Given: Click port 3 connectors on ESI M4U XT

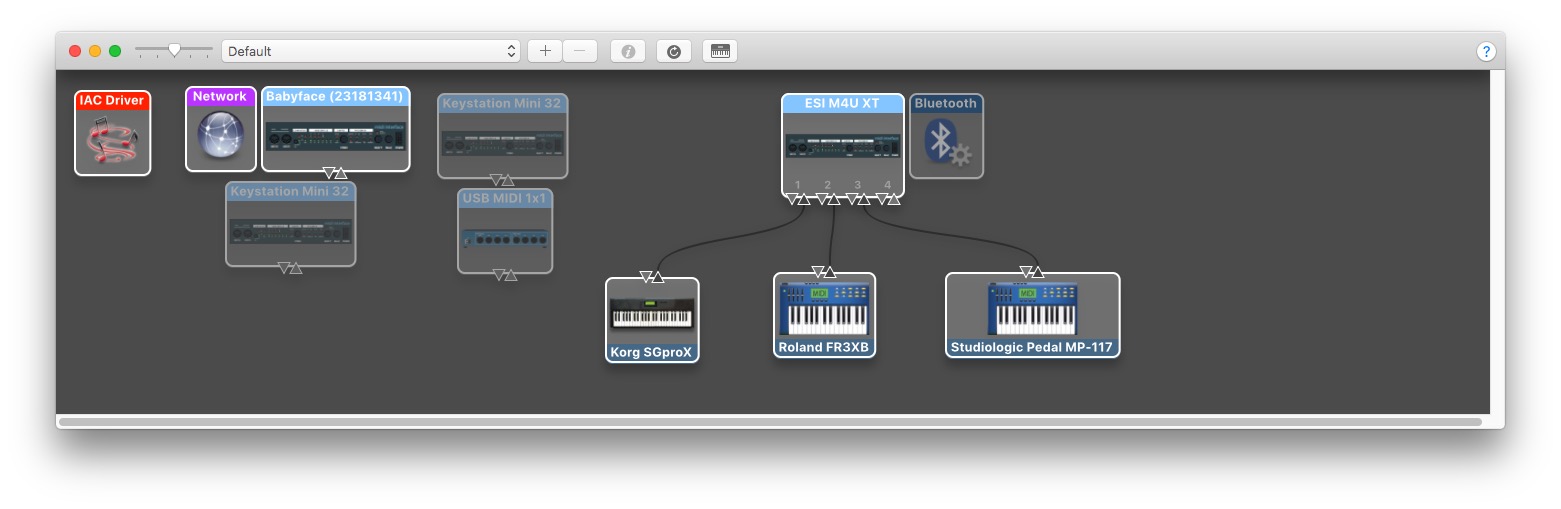Looking at the screenshot, I should [858, 199].
